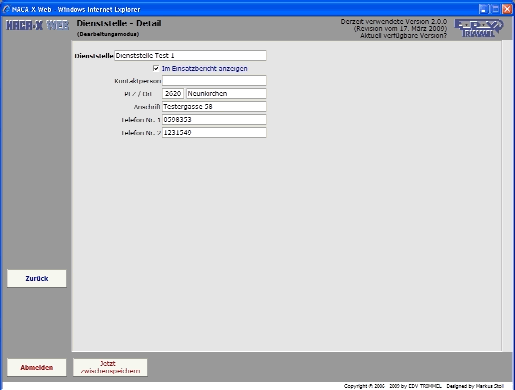Image resolution: width=515 pixels, height=390 pixels.
Task: Click the Ort field with Neunkirchen
Action: point(226,93)
